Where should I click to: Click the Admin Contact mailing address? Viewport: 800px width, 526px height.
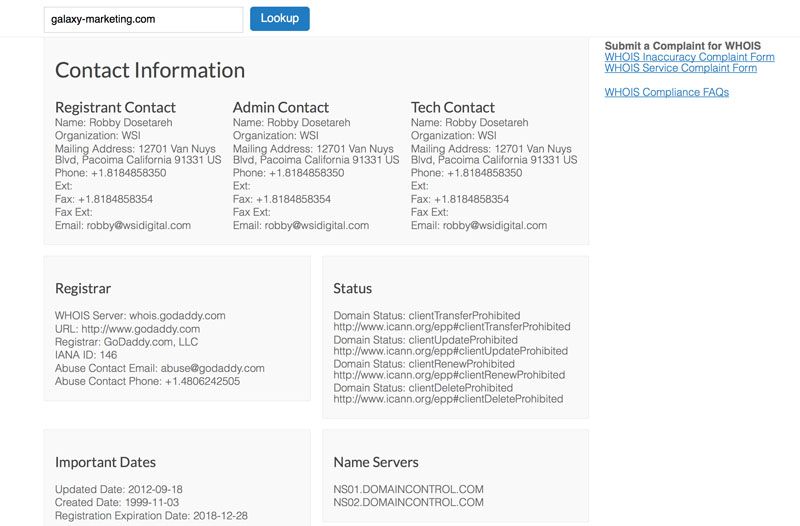(316, 154)
